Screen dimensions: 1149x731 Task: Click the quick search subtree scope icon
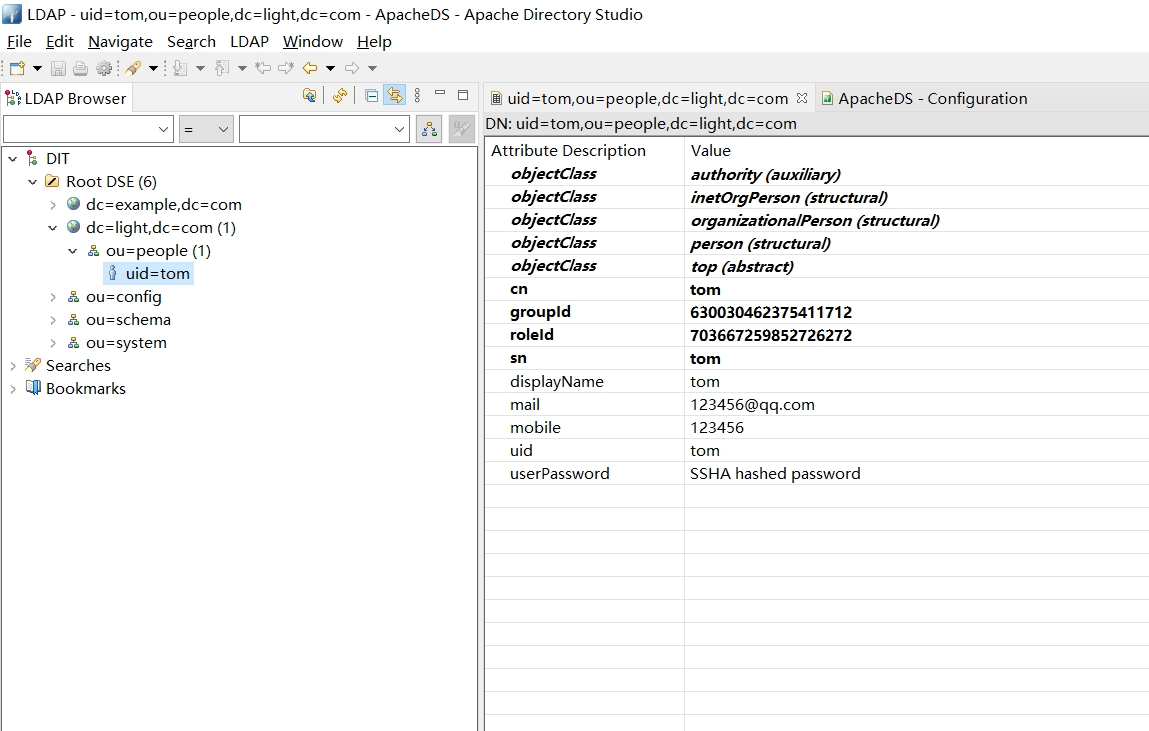[x=429, y=129]
